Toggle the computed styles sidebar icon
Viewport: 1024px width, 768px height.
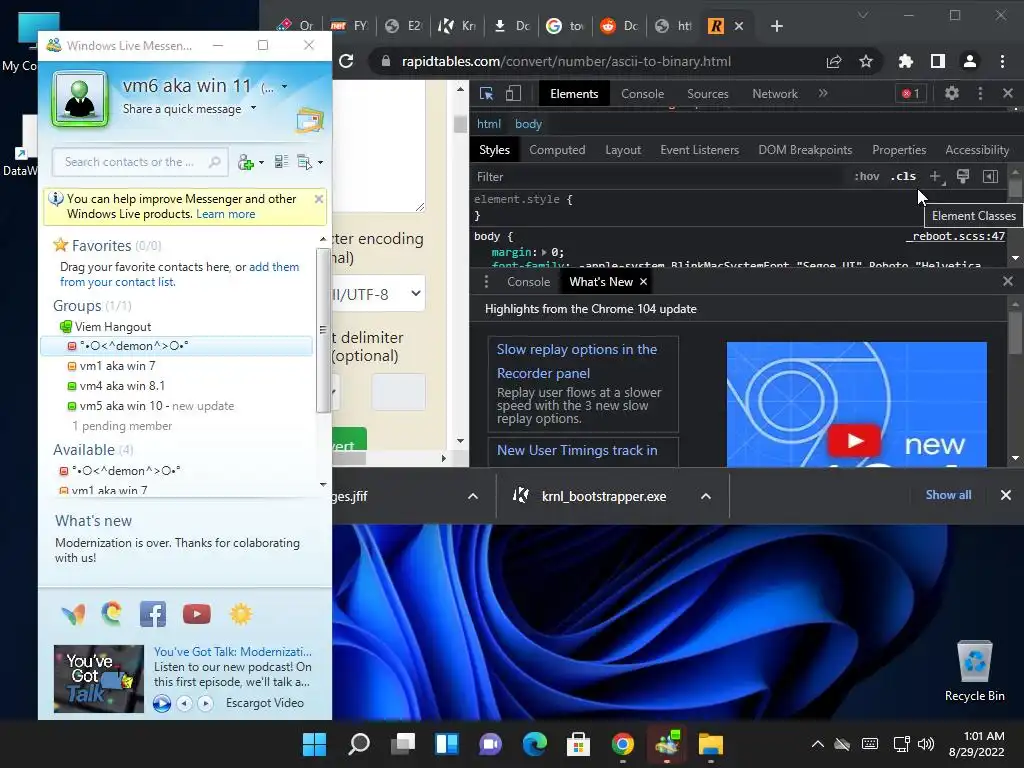(990, 176)
